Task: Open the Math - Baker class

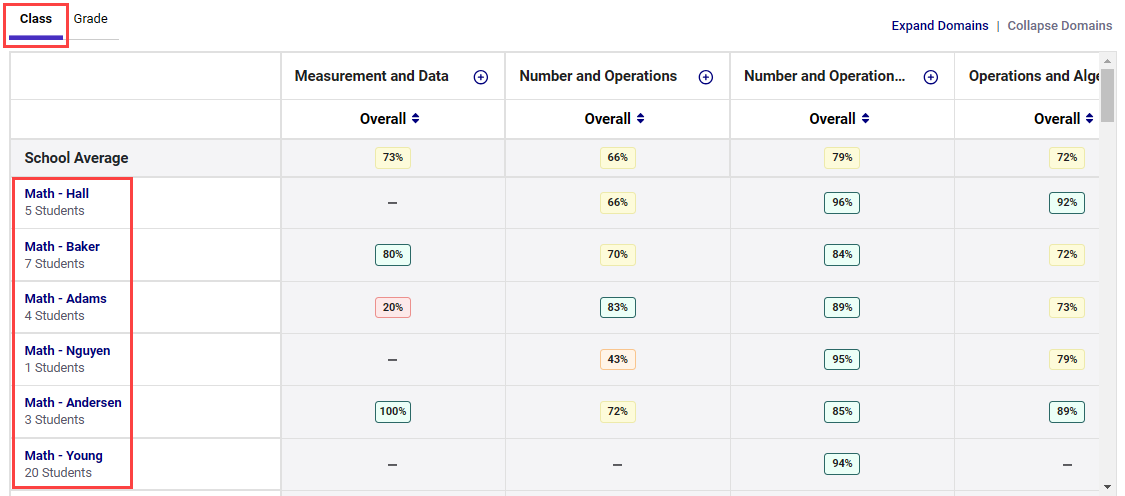Action: [x=62, y=247]
